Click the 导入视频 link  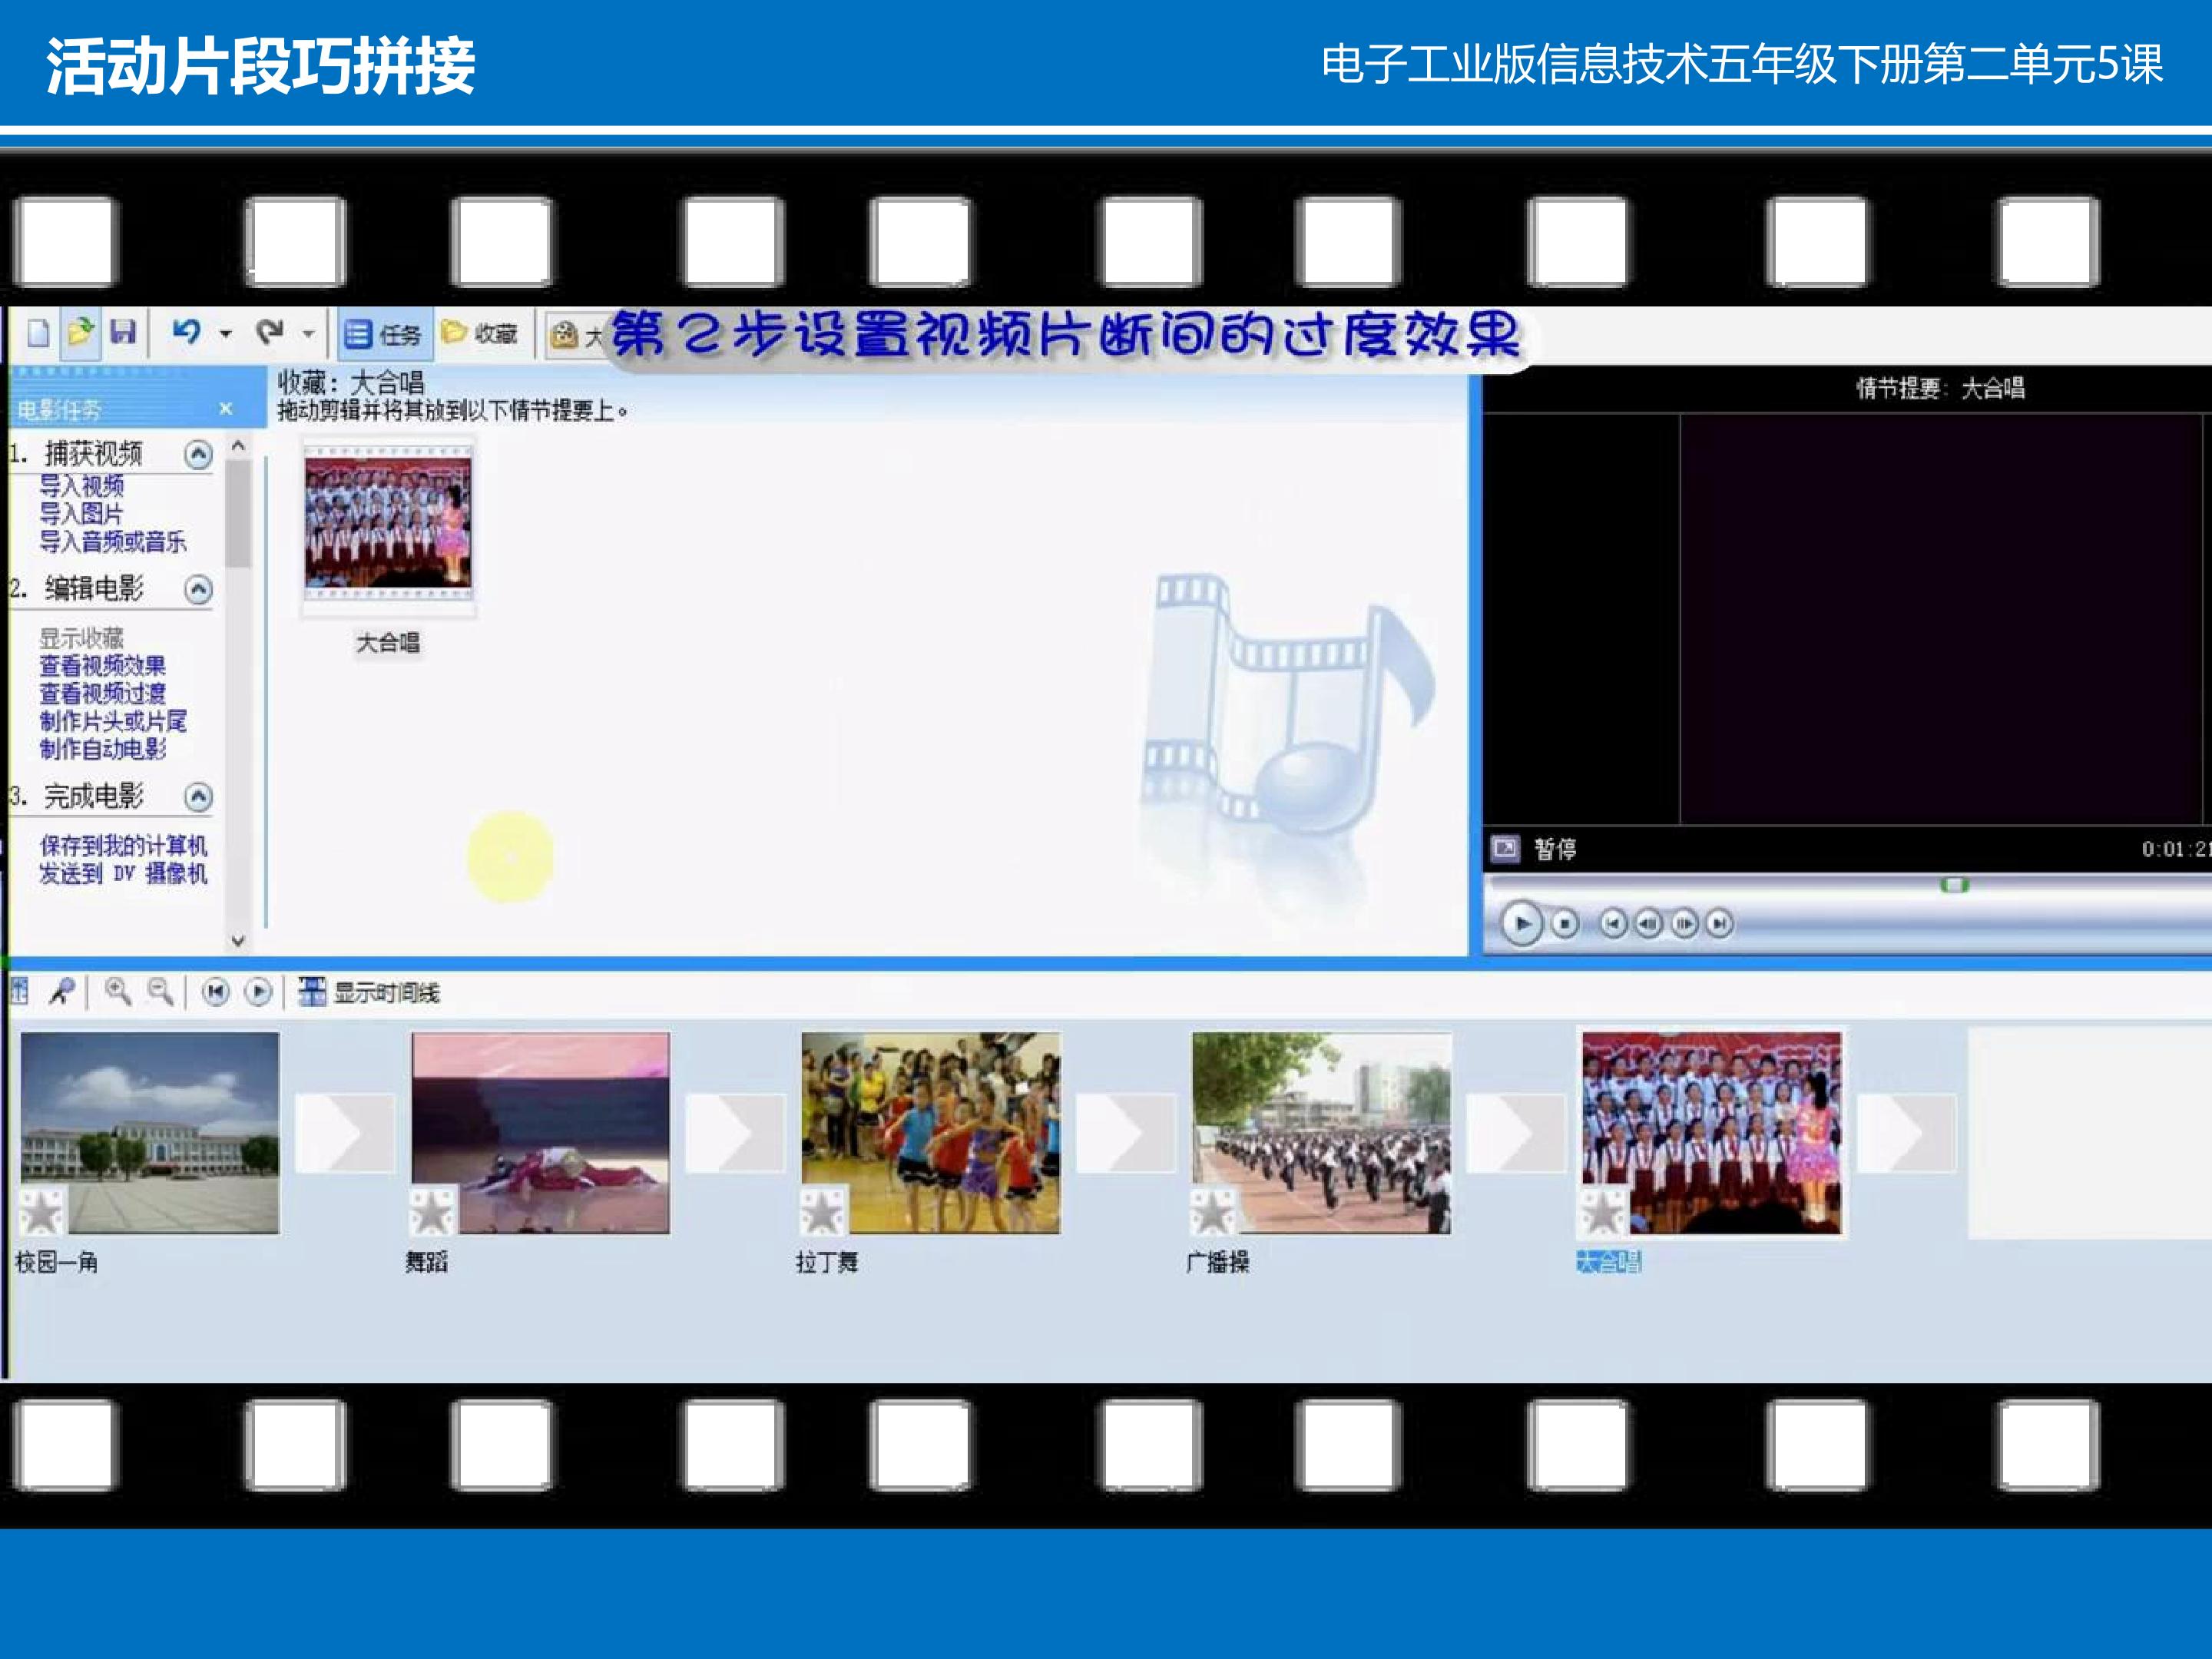[x=82, y=486]
